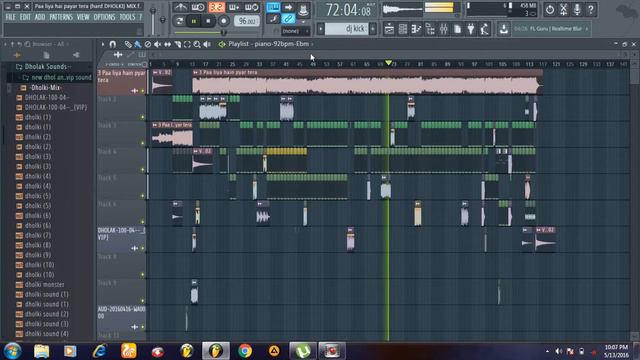
Task: Open the Piano roll icon
Action: click(416, 29)
